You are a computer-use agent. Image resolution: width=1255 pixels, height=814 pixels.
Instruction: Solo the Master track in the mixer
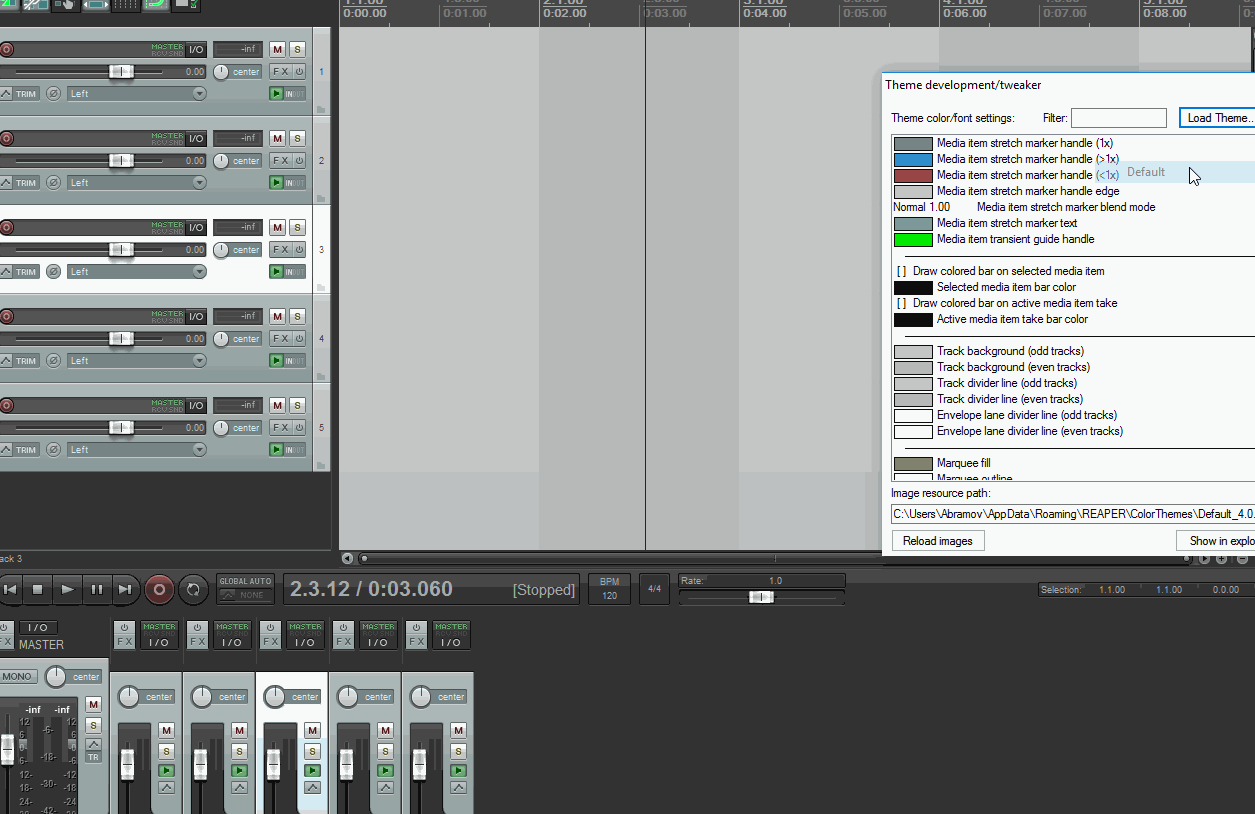(93, 725)
